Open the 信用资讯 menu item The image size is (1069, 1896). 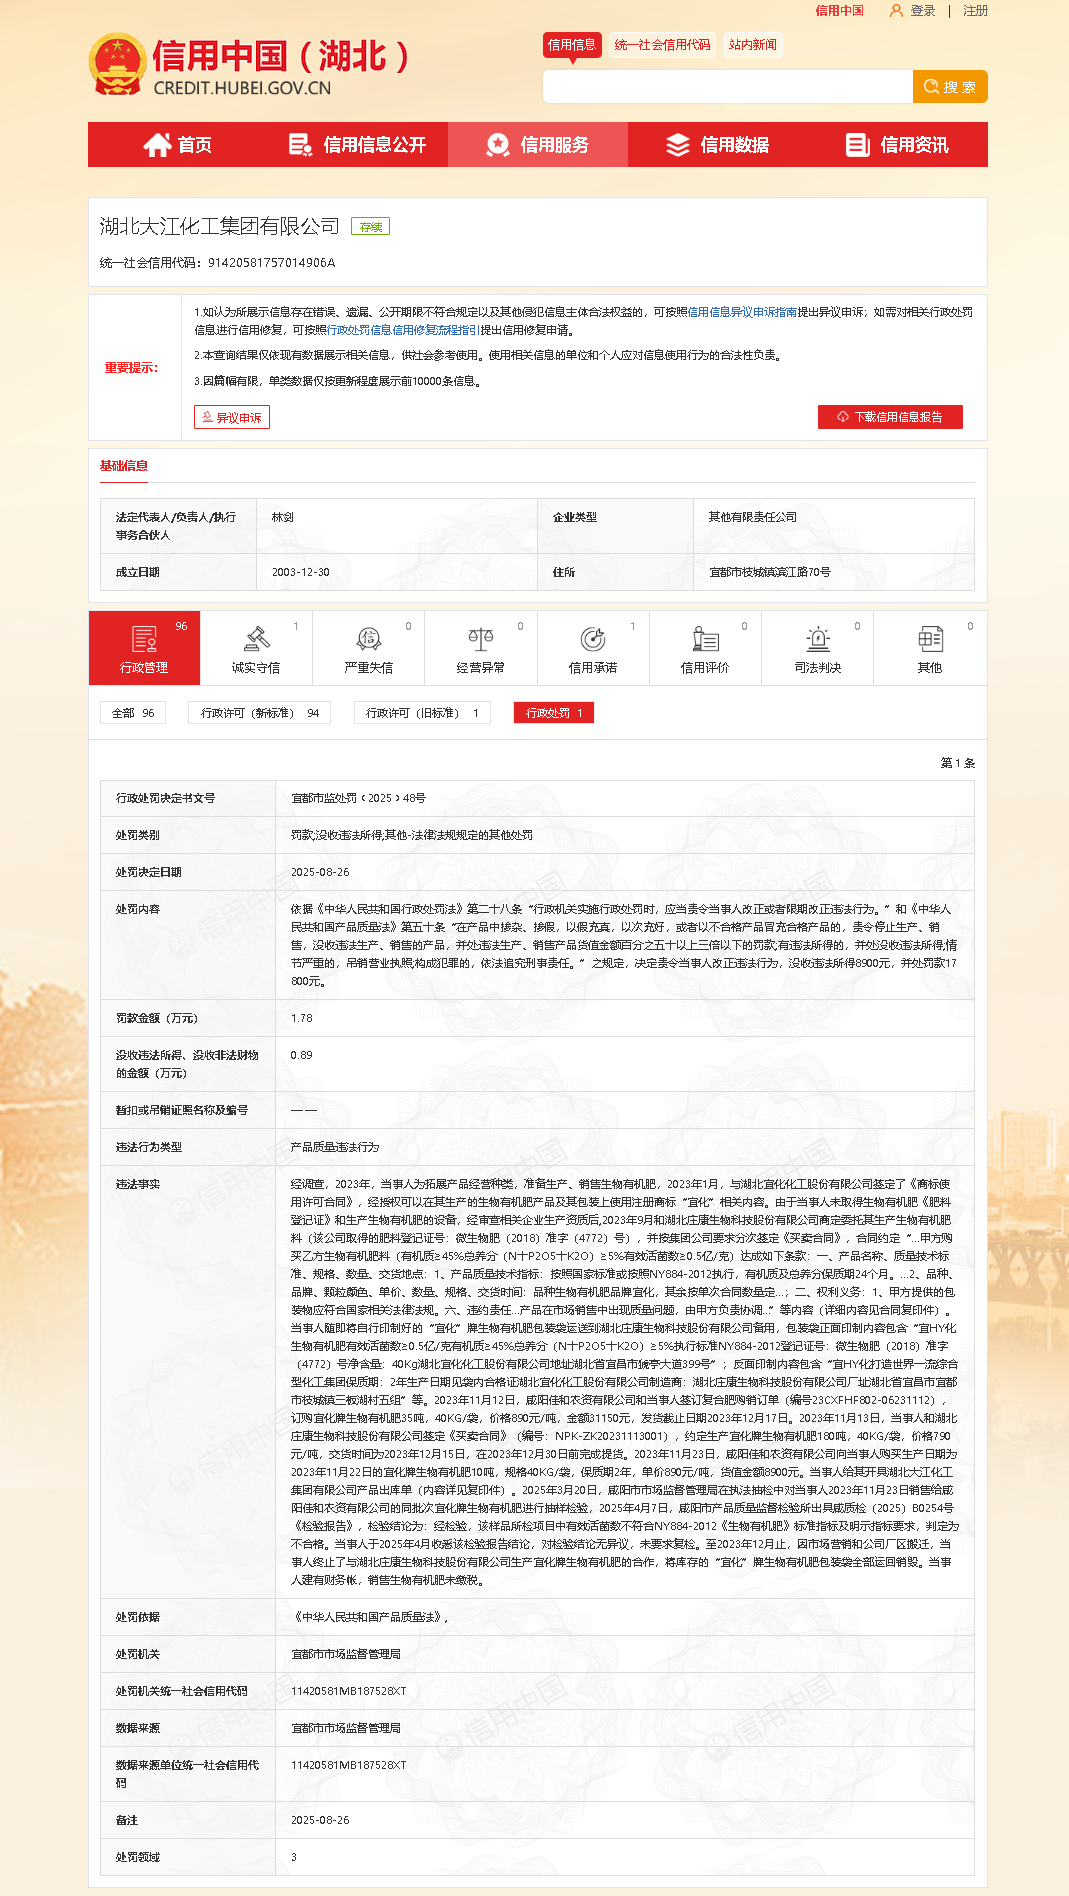click(898, 145)
